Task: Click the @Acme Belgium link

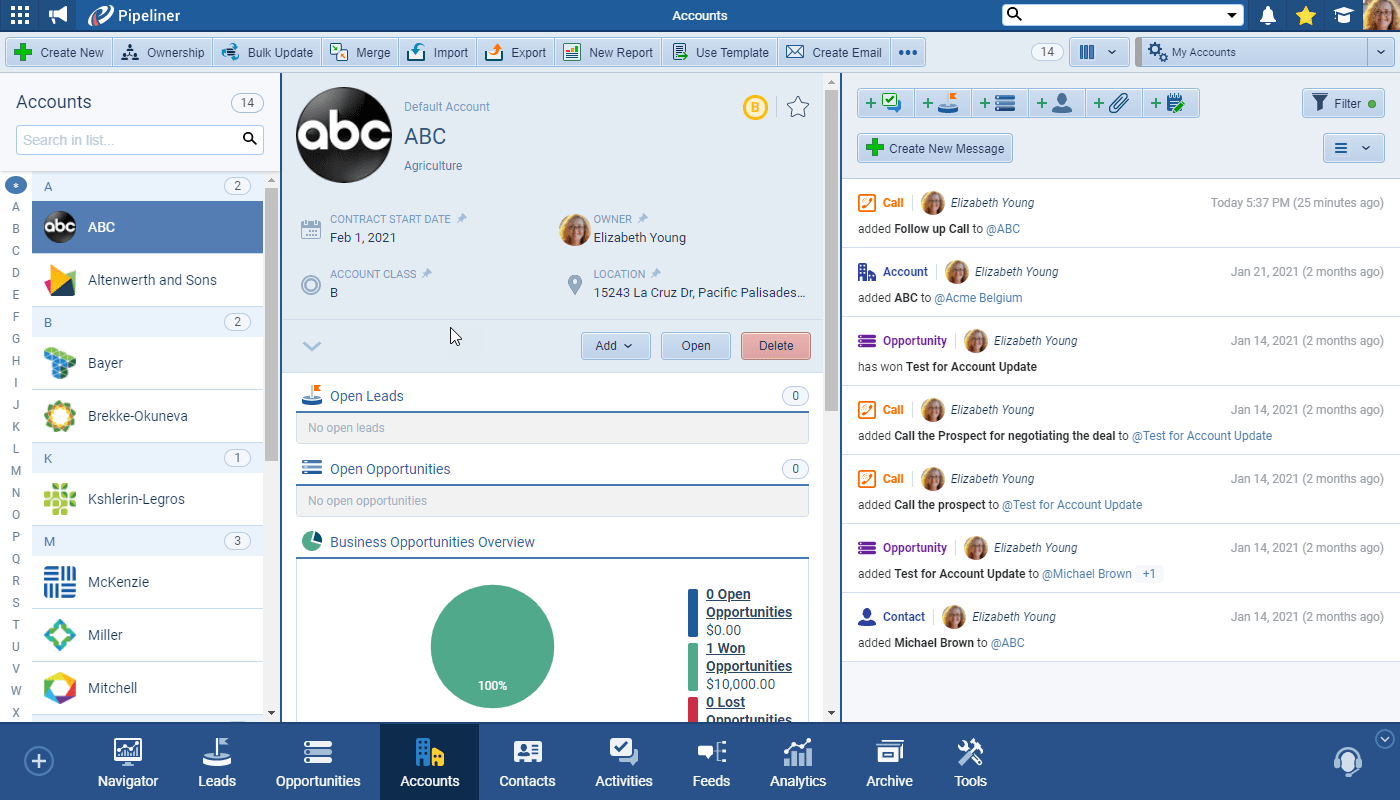Action: click(978, 298)
